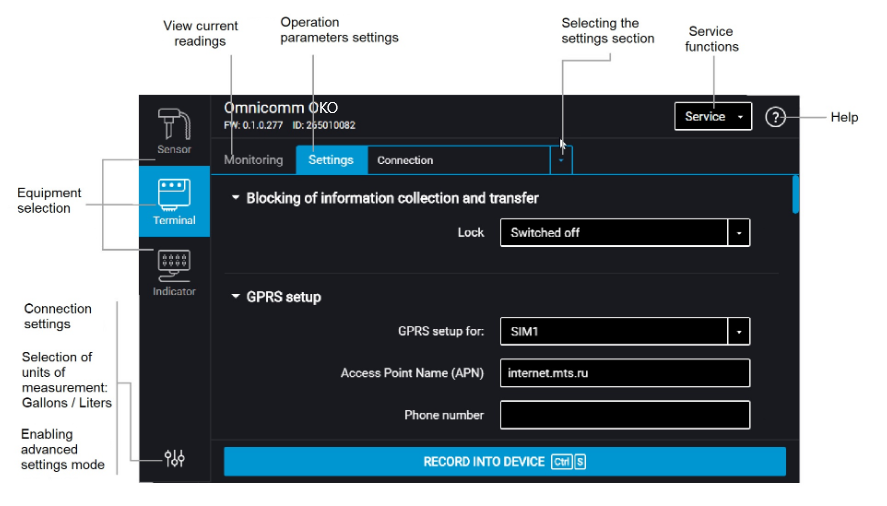Click the vertical scrollbar thumb
The width and height of the screenshot is (887, 506).
point(796,195)
